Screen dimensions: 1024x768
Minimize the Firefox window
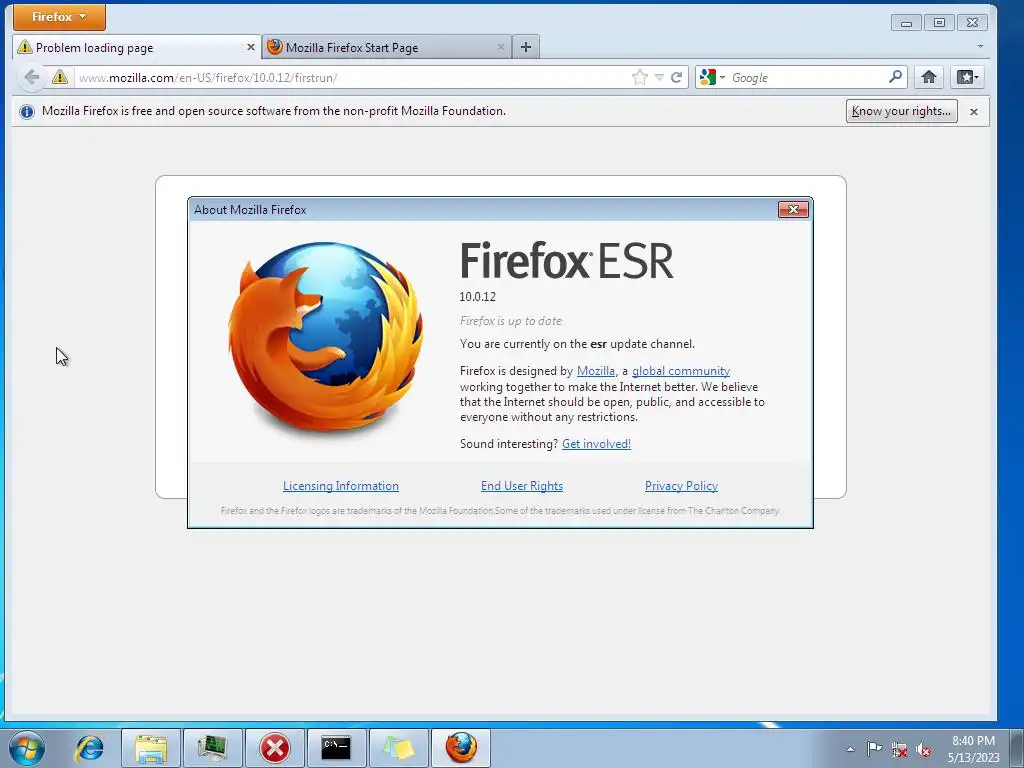[x=906, y=23]
